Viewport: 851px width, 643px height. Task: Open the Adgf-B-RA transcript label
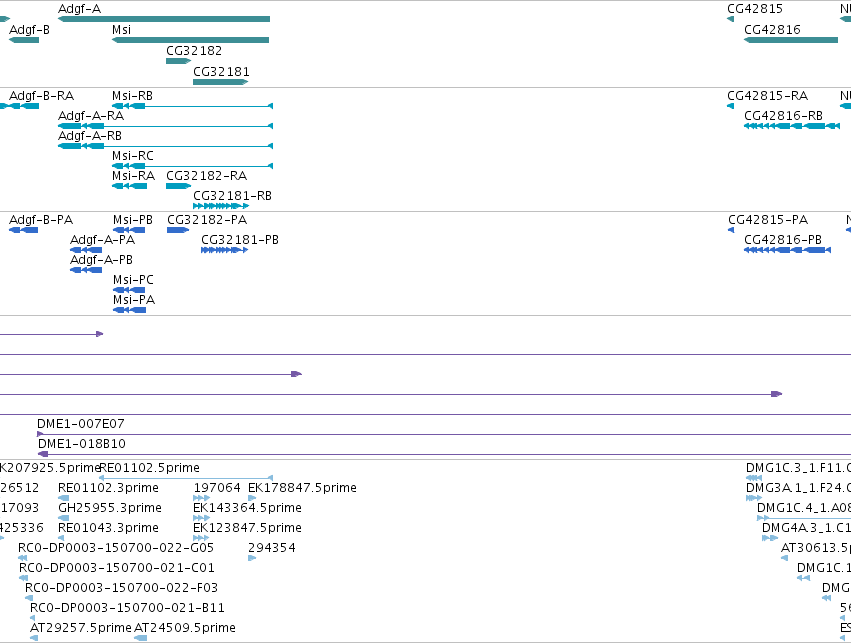41,96
